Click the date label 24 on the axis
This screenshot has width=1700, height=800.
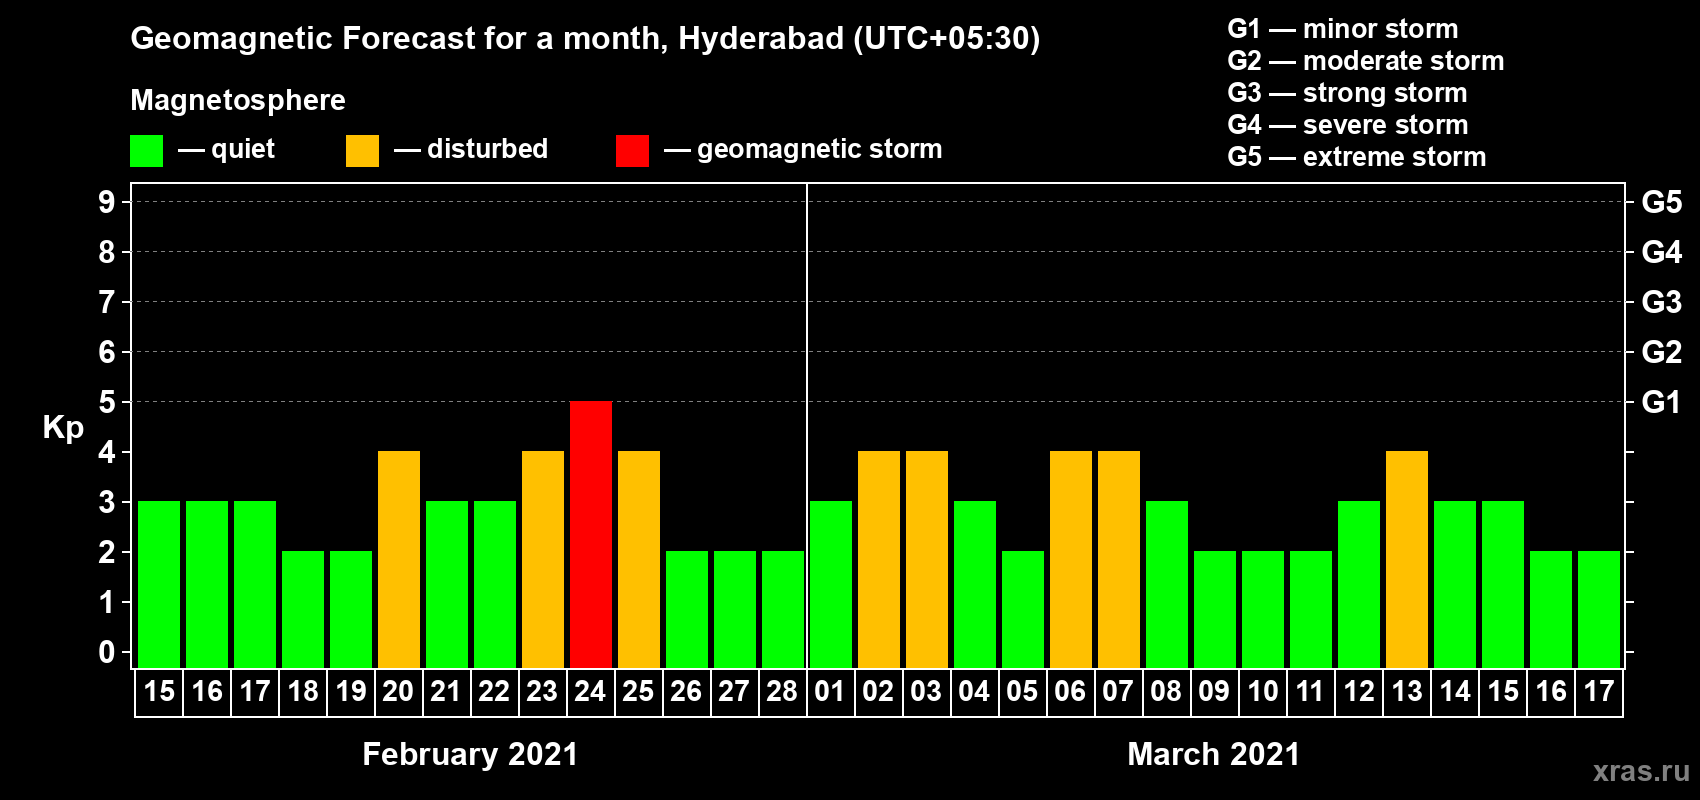tap(590, 692)
